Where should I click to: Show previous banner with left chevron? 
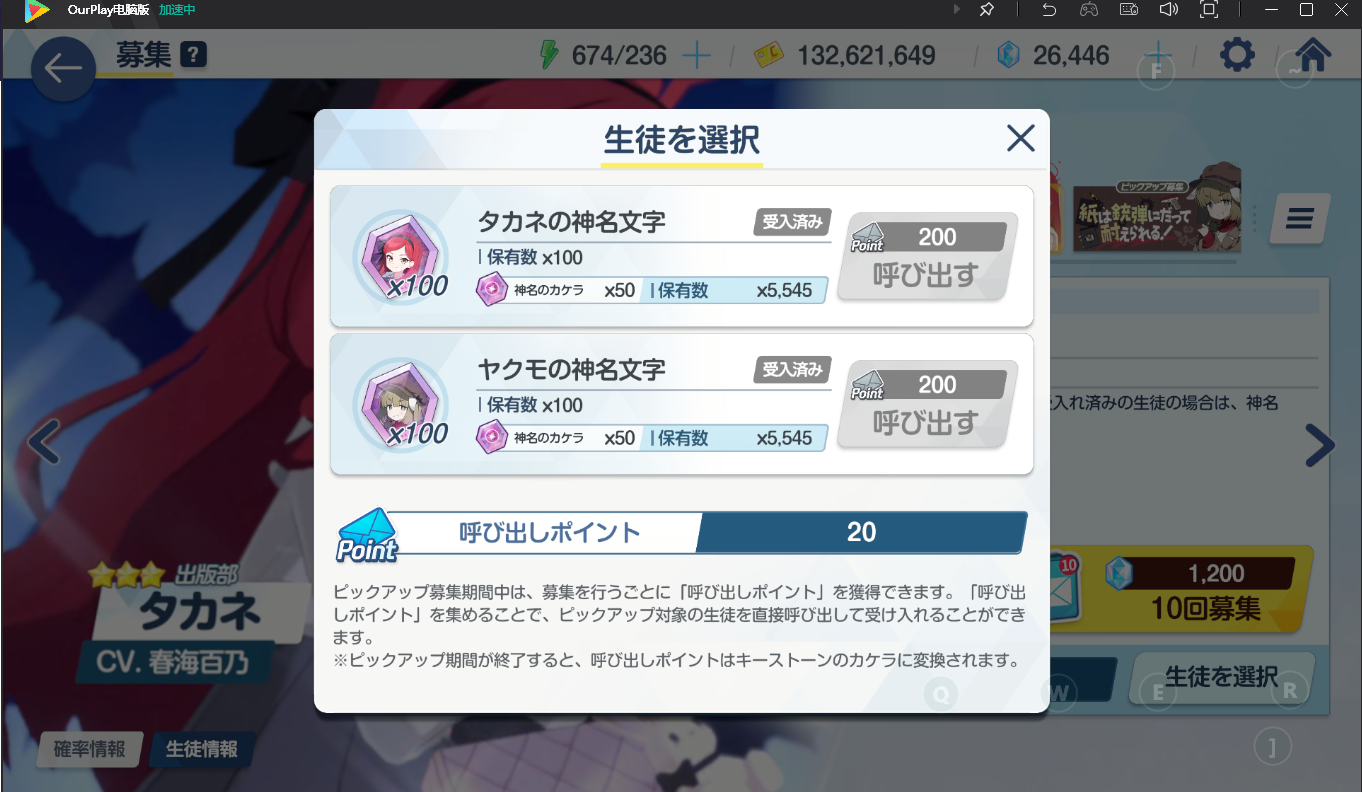coord(44,441)
